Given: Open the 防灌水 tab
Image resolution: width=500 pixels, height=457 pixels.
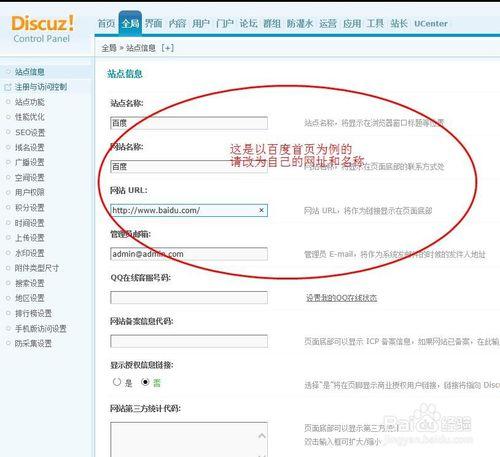Looking at the screenshot, I should click(300, 23).
